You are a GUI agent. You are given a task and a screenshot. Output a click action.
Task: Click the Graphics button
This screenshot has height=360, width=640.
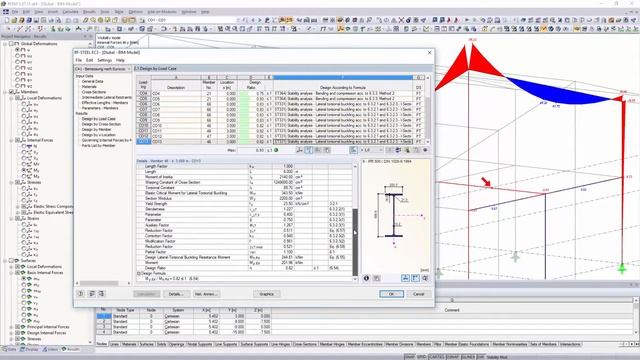[x=267, y=294]
